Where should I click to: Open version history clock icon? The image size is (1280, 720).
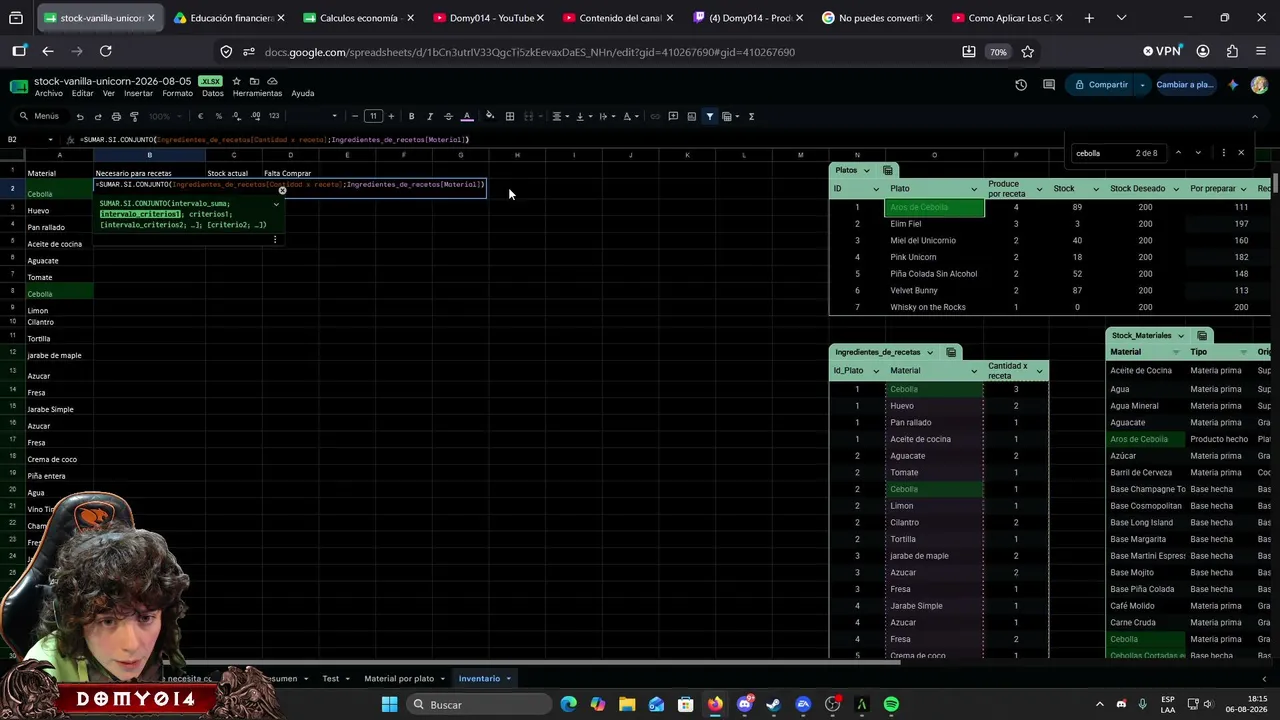point(1021,85)
